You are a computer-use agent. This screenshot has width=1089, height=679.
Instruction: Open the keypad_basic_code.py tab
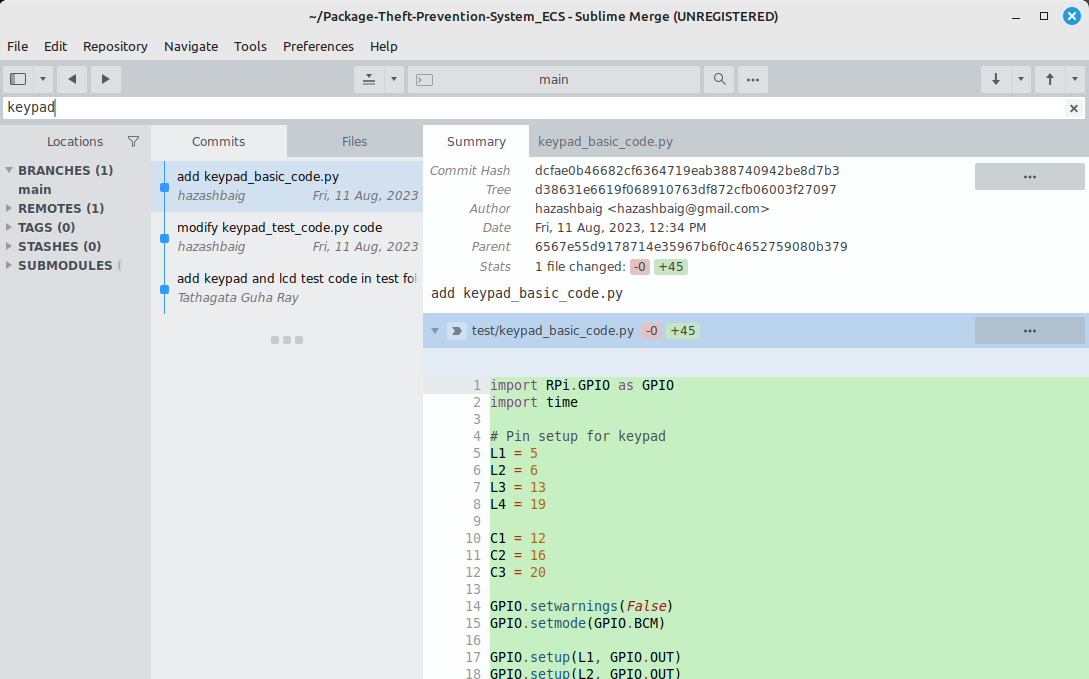[605, 141]
